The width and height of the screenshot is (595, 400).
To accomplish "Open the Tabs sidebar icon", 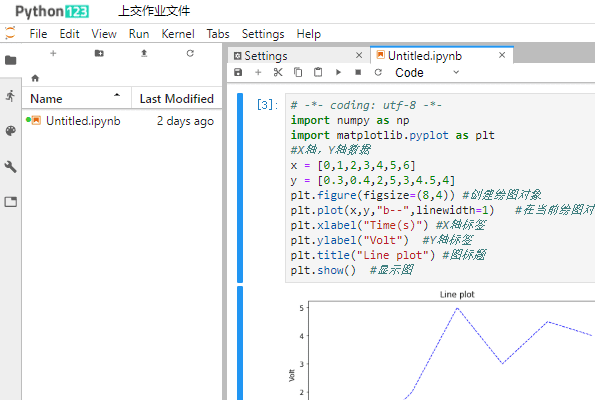I will click(11, 202).
